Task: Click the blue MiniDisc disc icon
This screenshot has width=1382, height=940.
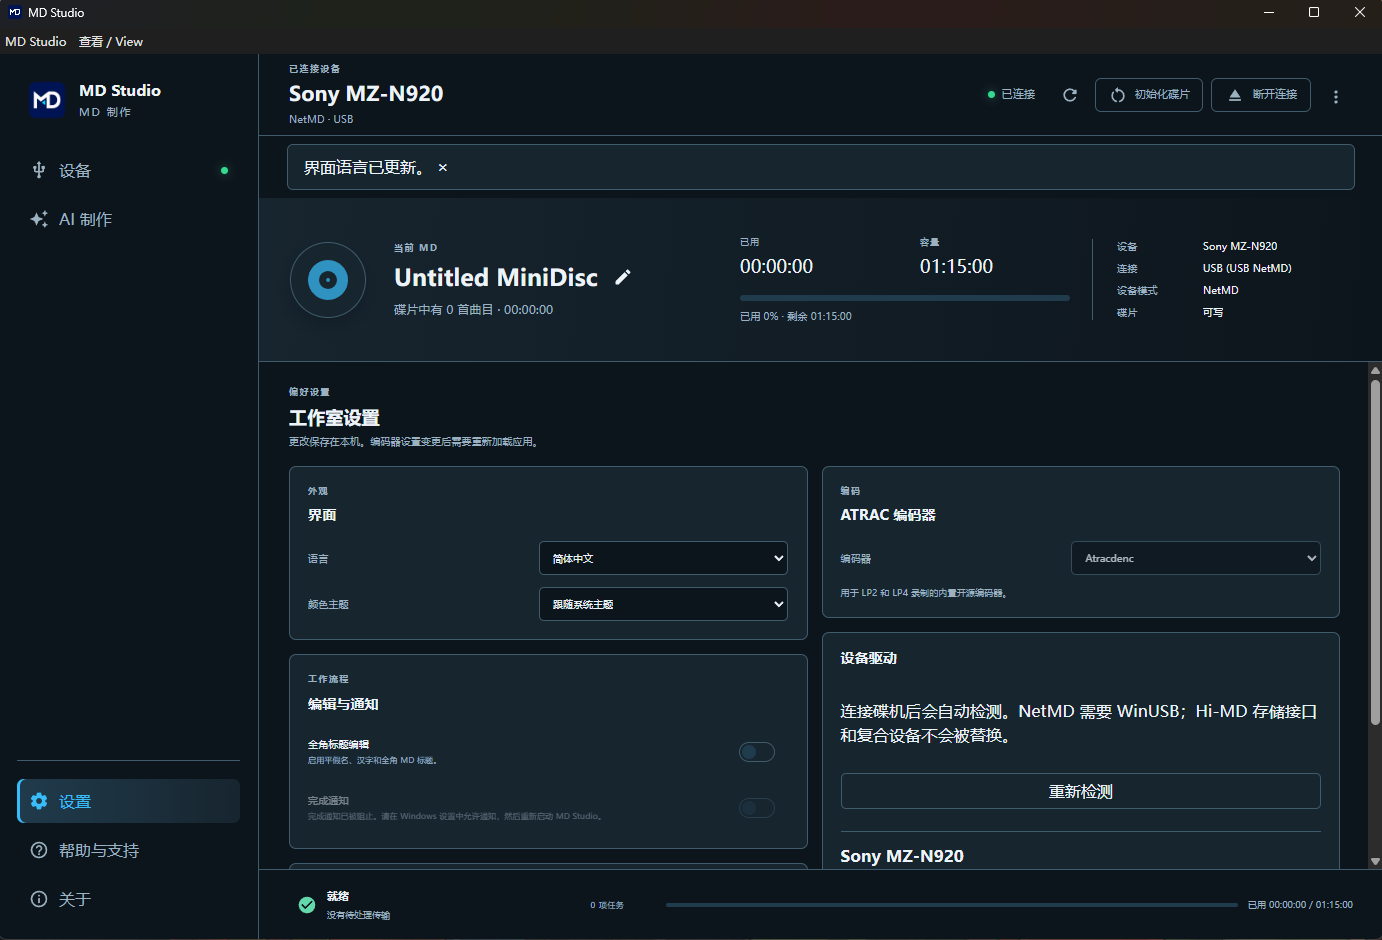Action: [328, 280]
